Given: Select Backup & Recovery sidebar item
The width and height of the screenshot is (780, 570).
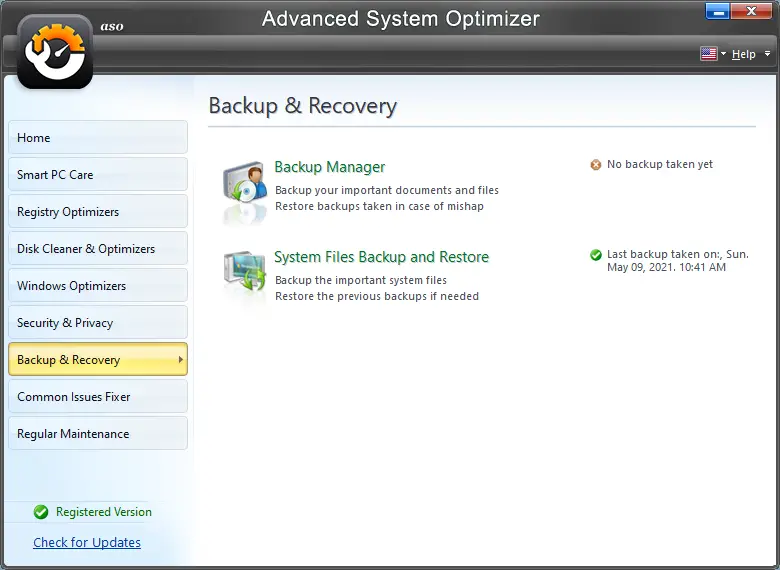Looking at the screenshot, I should click(98, 359).
